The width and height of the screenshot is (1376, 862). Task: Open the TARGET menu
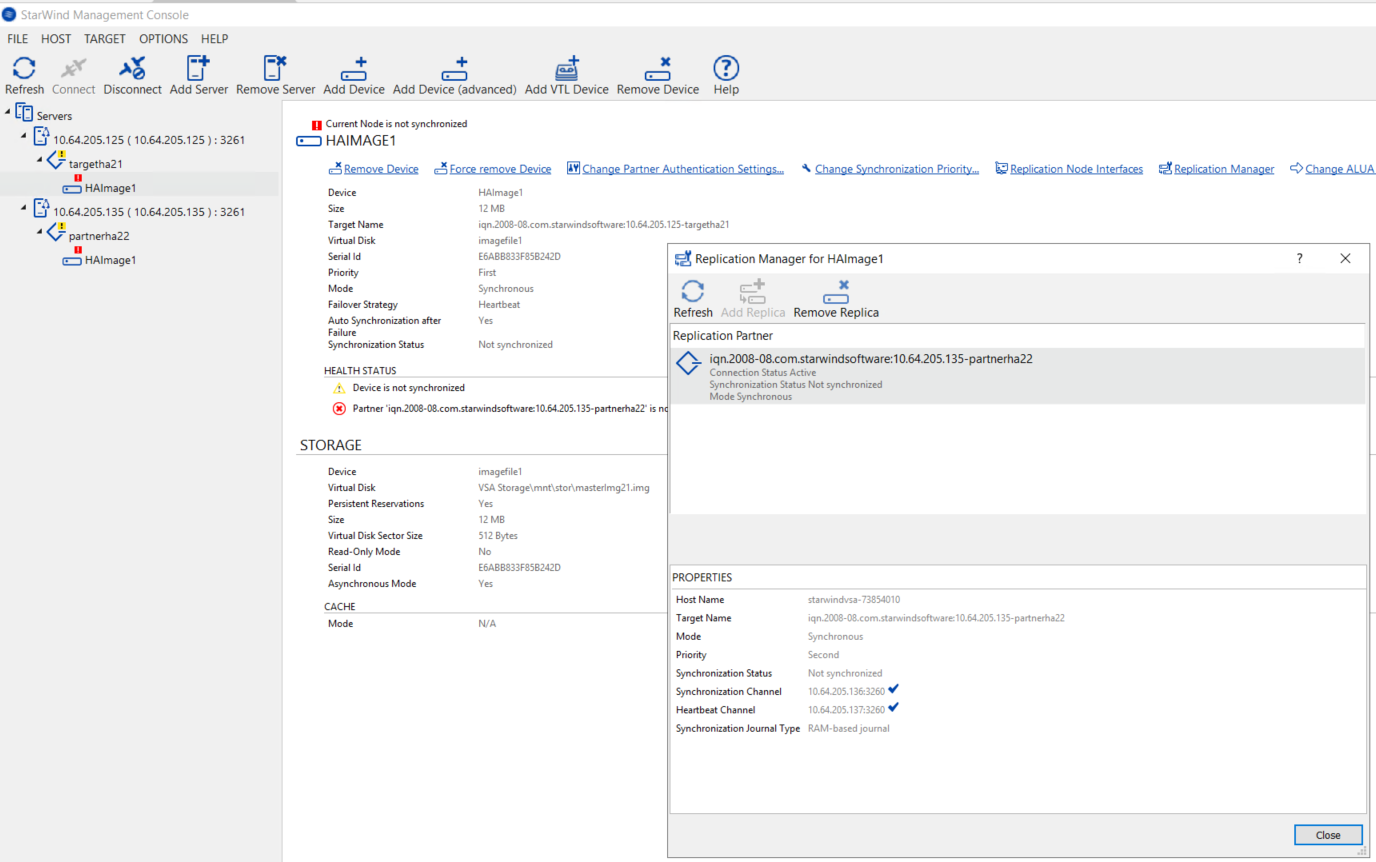[105, 39]
